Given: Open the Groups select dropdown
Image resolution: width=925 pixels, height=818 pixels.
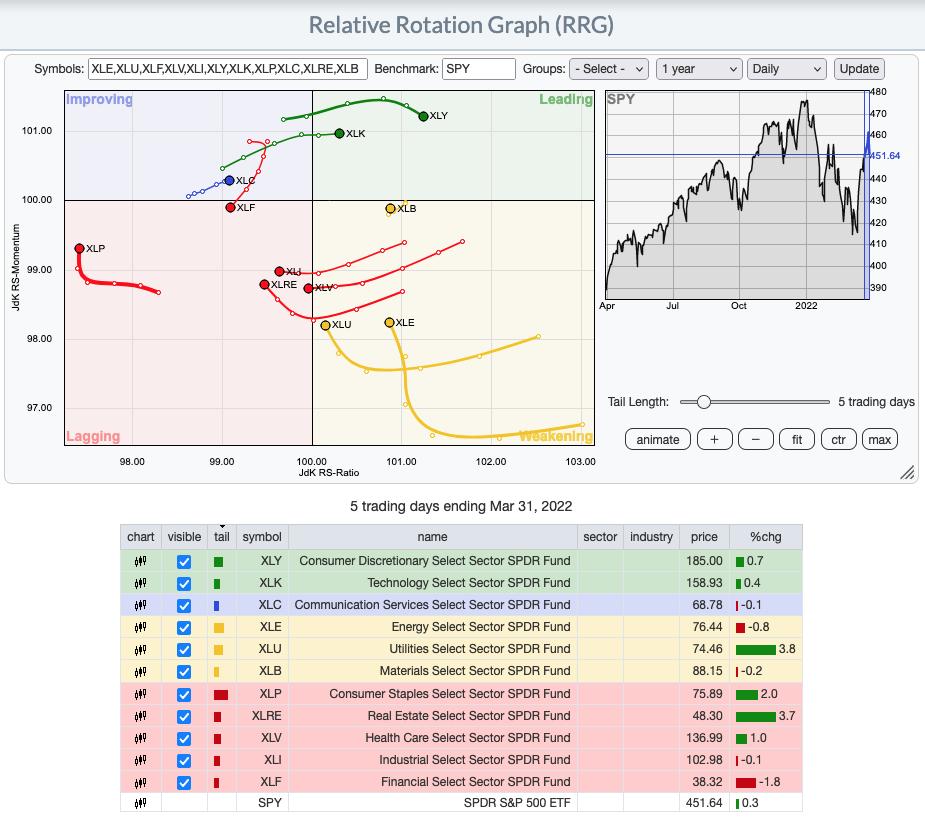Looking at the screenshot, I should [609, 69].
